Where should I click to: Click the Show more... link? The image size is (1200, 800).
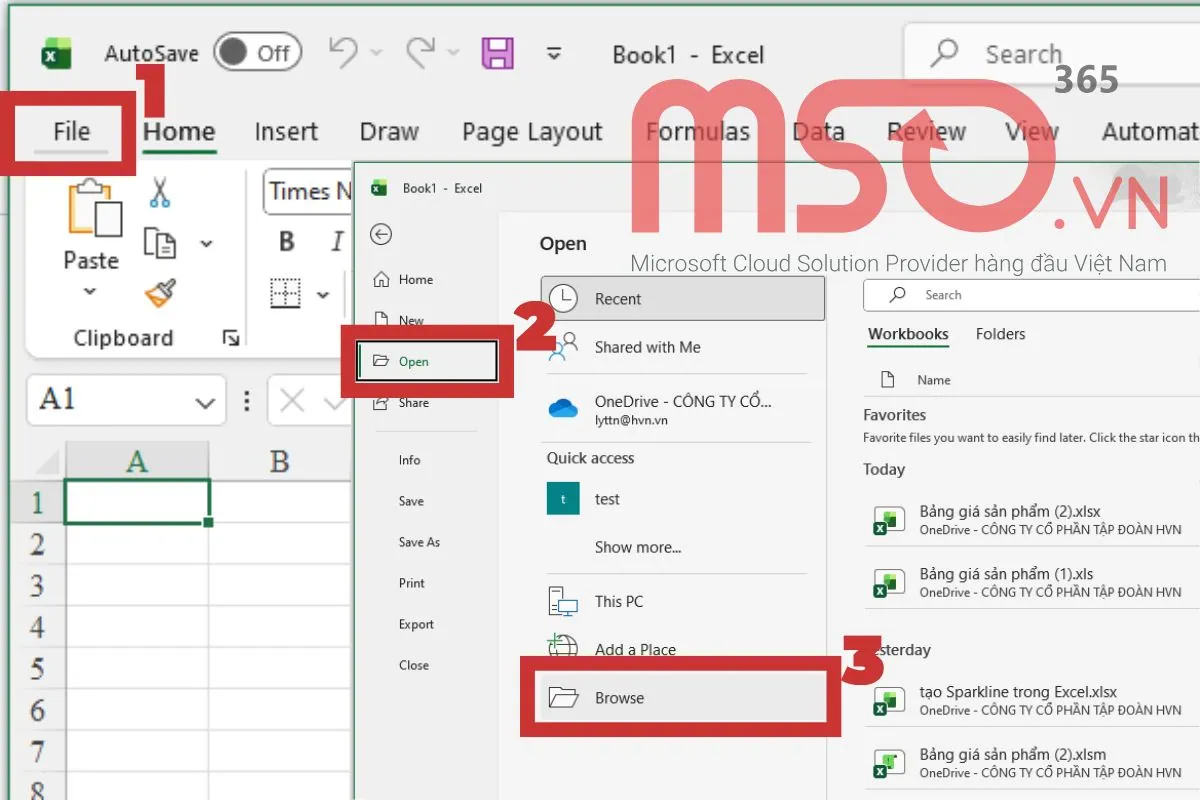(x=638, y=547)
